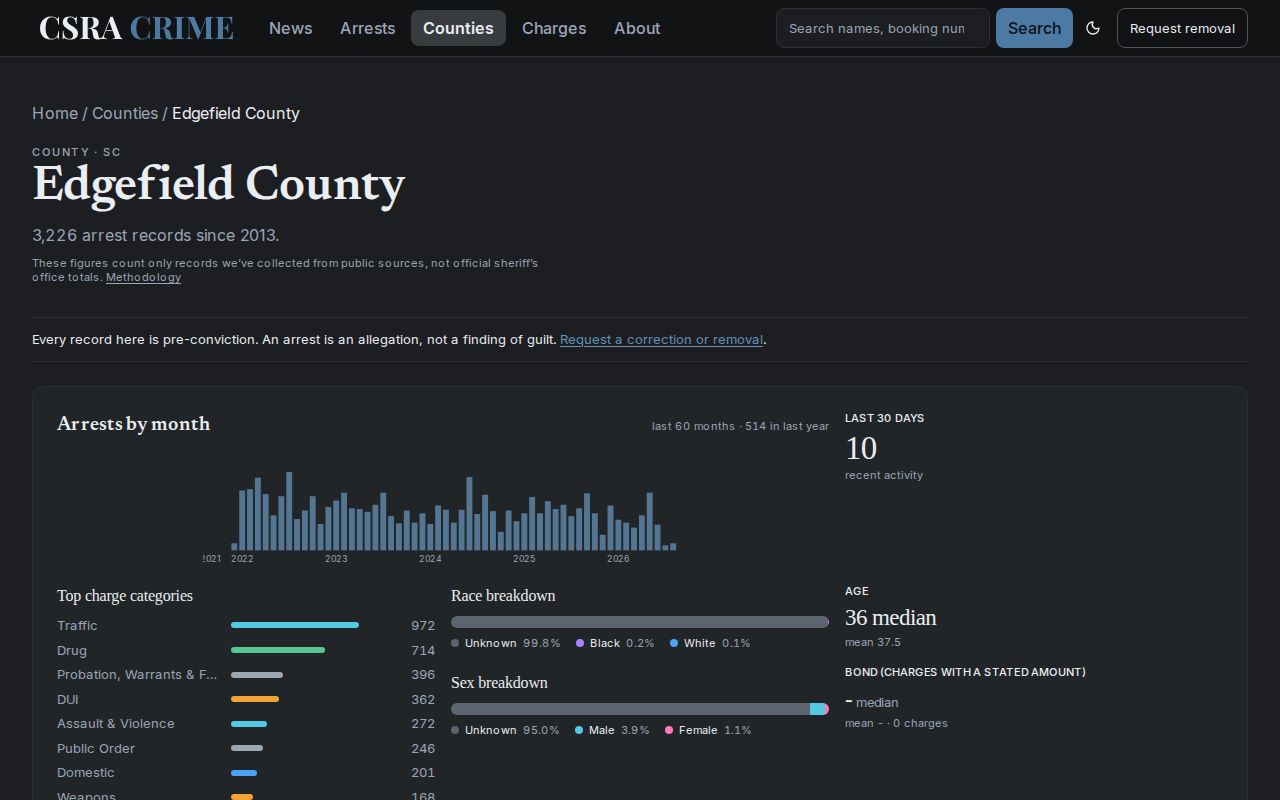Follow the Home breadcrumb link
Image resolution: width=1280 pixels, height=800 pixels.
point(55,113)
